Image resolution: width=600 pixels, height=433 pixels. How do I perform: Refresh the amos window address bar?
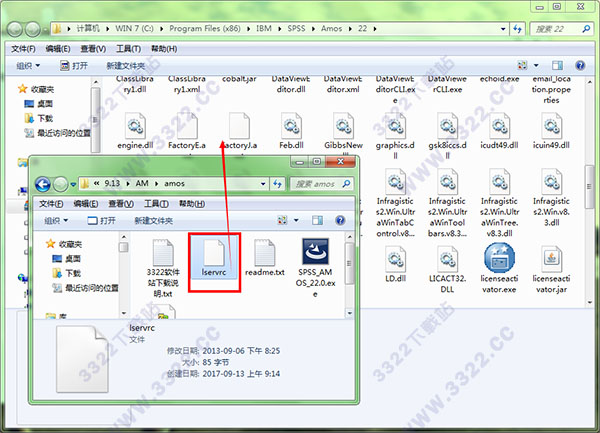pos(278,184)
